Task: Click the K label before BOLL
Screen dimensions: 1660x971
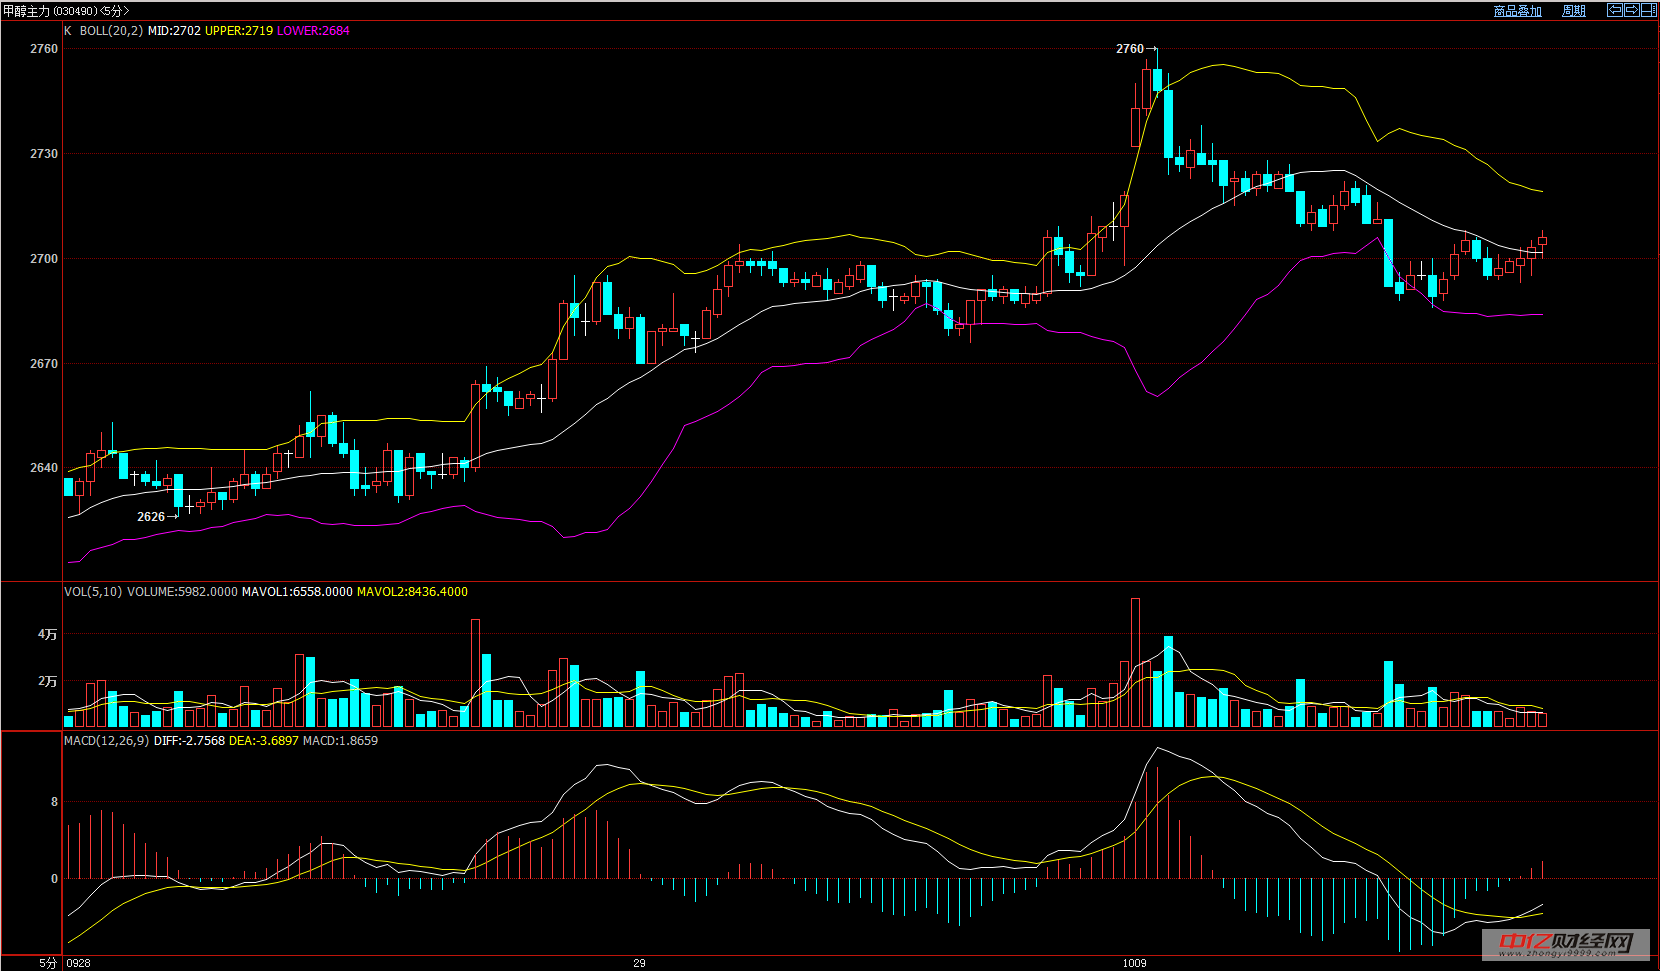Action: (x=68, y=31)
